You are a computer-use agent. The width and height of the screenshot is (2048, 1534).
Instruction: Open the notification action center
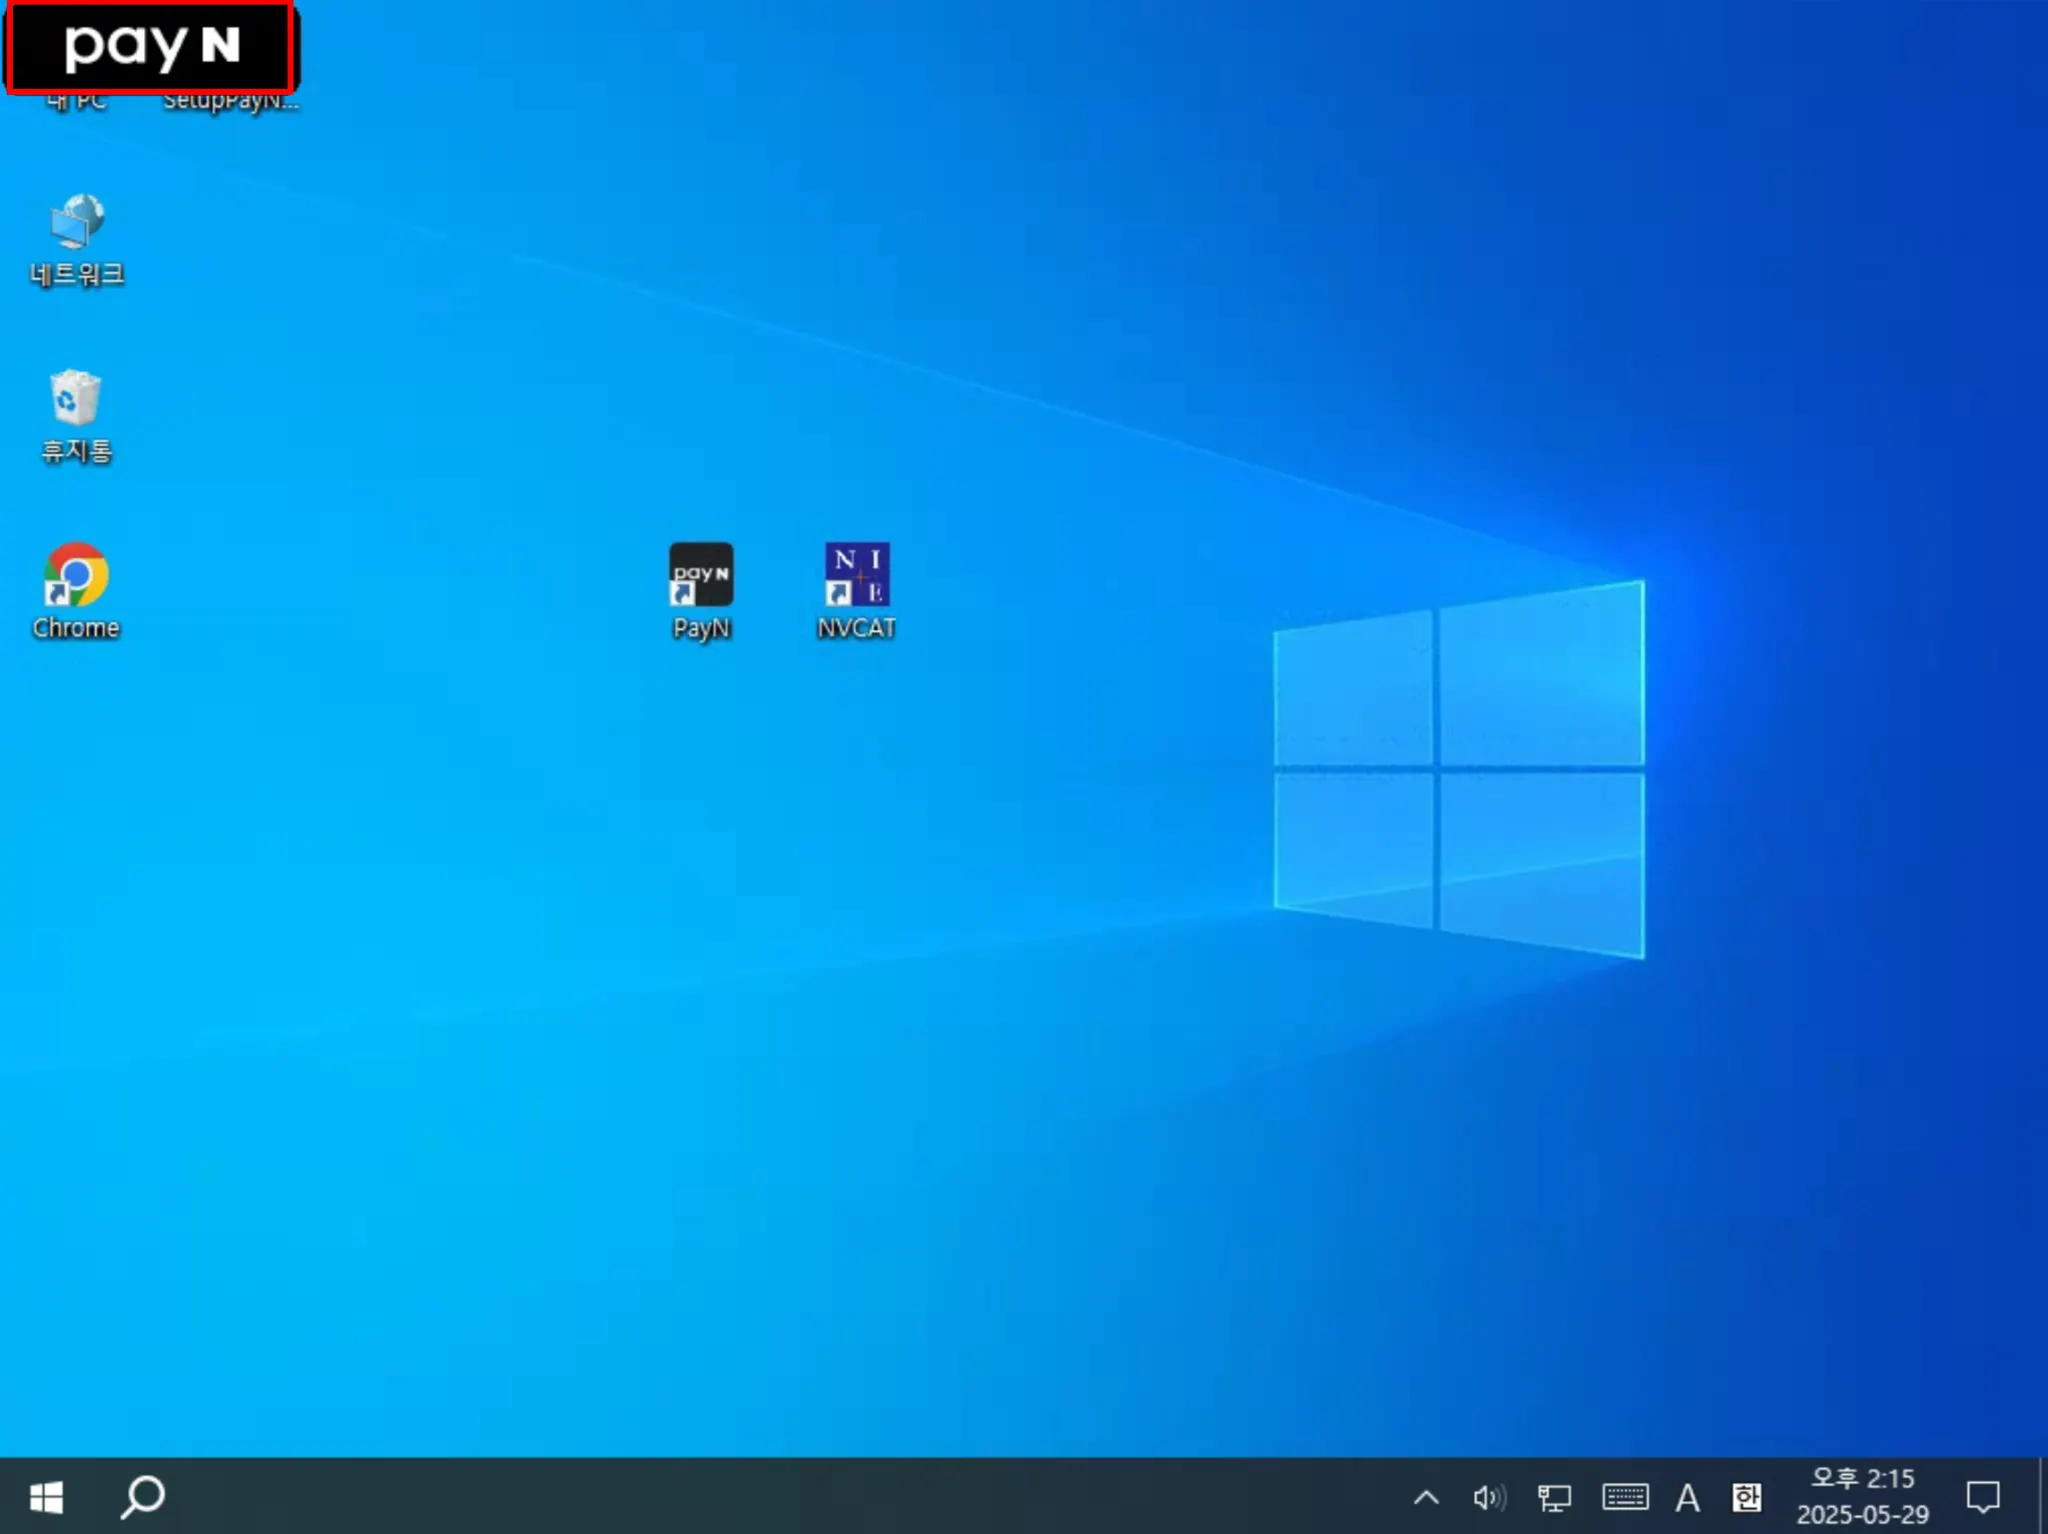1983,1497
